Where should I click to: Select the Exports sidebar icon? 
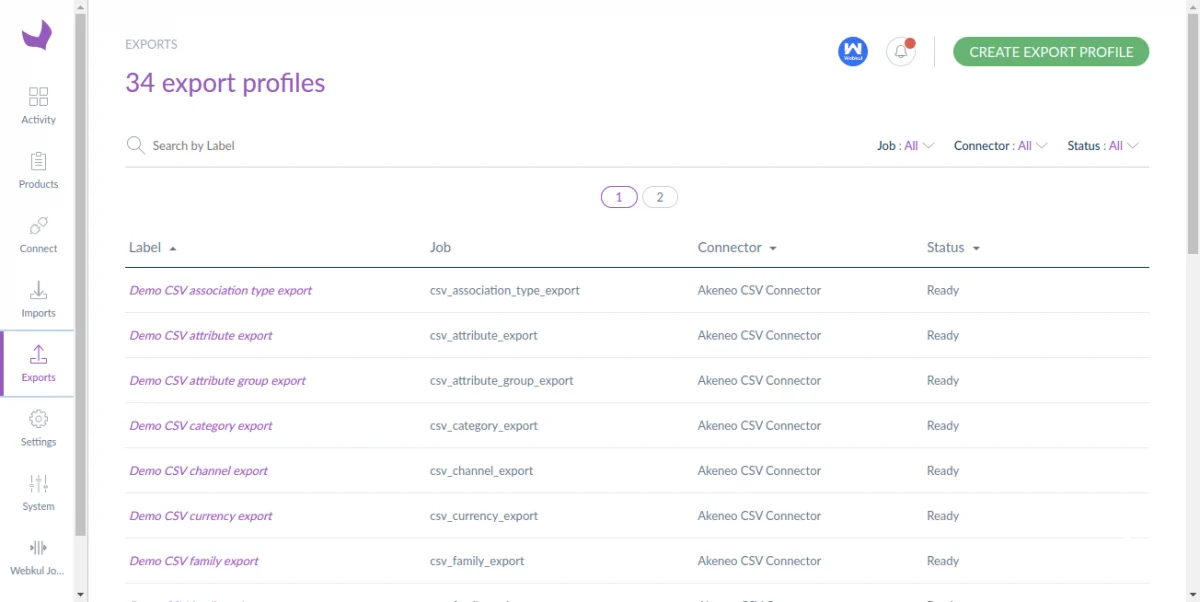tap(38, 363)
